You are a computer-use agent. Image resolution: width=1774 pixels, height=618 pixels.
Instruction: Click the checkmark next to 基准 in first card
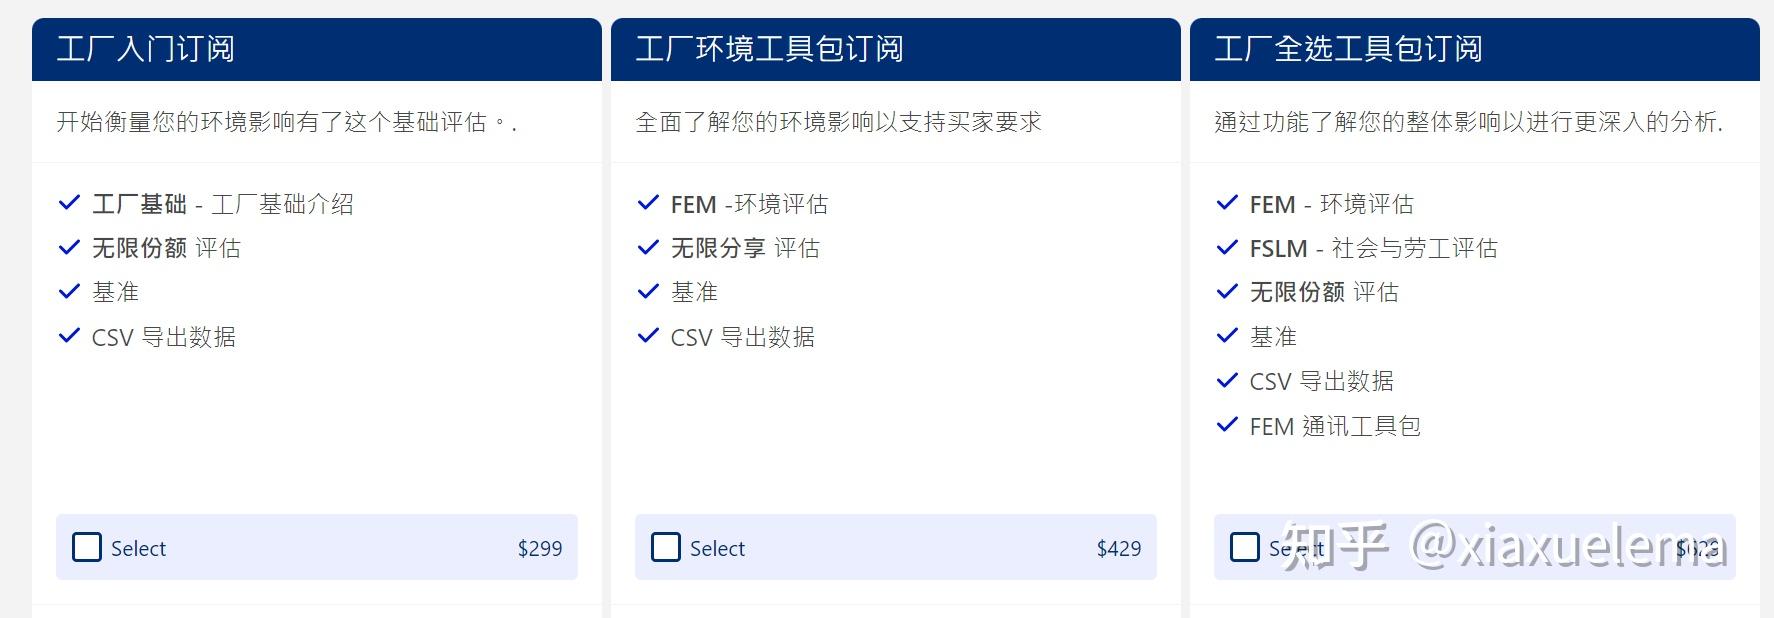pos(68,290)
